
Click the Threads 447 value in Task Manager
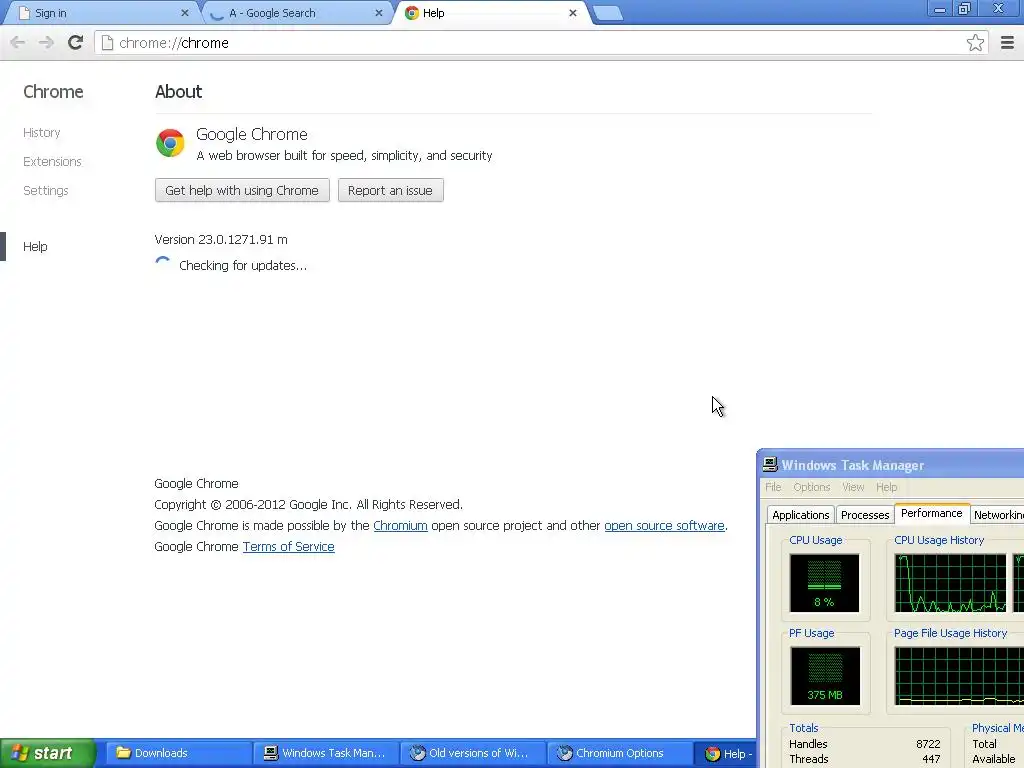pyautogui.click(x=931, y=759)
